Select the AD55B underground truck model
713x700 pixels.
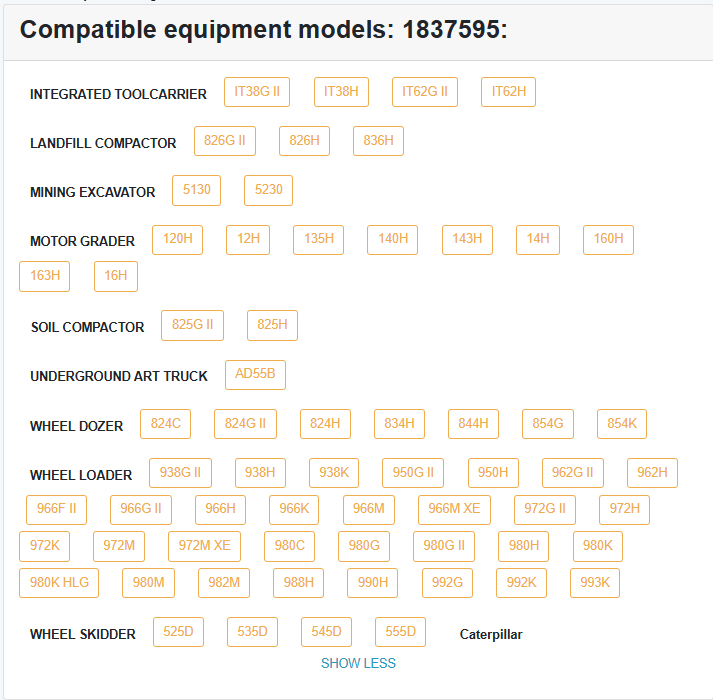(256, 374)
